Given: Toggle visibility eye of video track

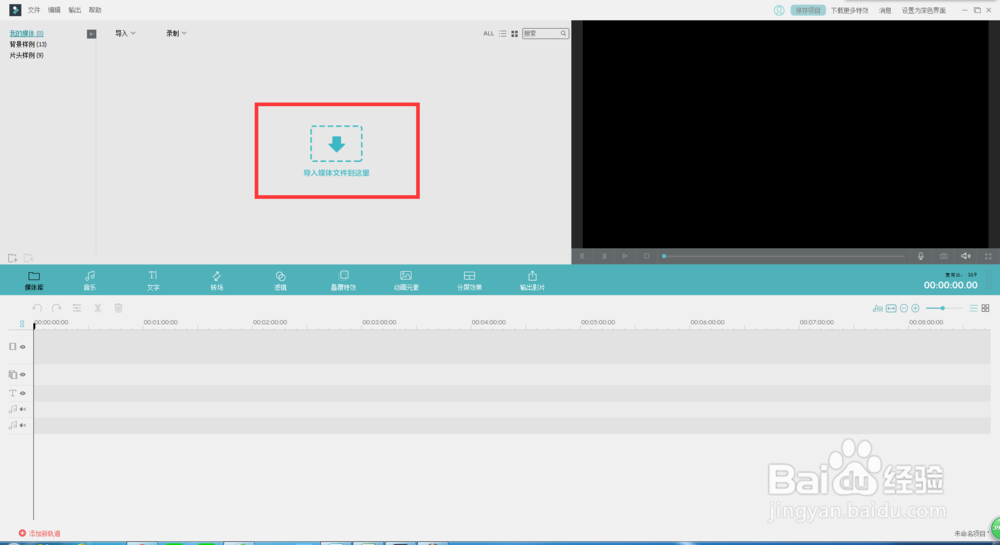Looking at the screenshot, I should point(23,347).
